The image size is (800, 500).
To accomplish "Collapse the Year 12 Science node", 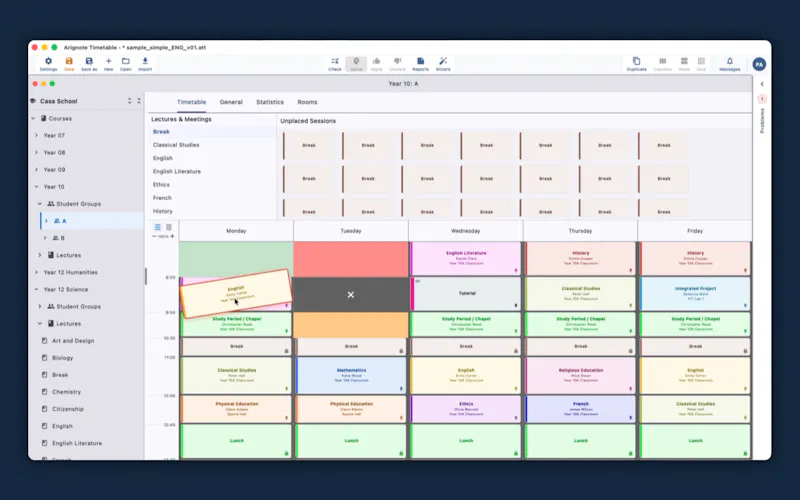I will (x=36, y=289).
